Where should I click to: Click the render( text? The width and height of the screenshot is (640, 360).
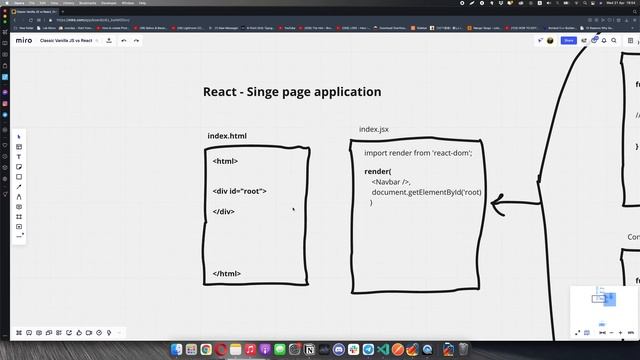(x=378, y=171)
